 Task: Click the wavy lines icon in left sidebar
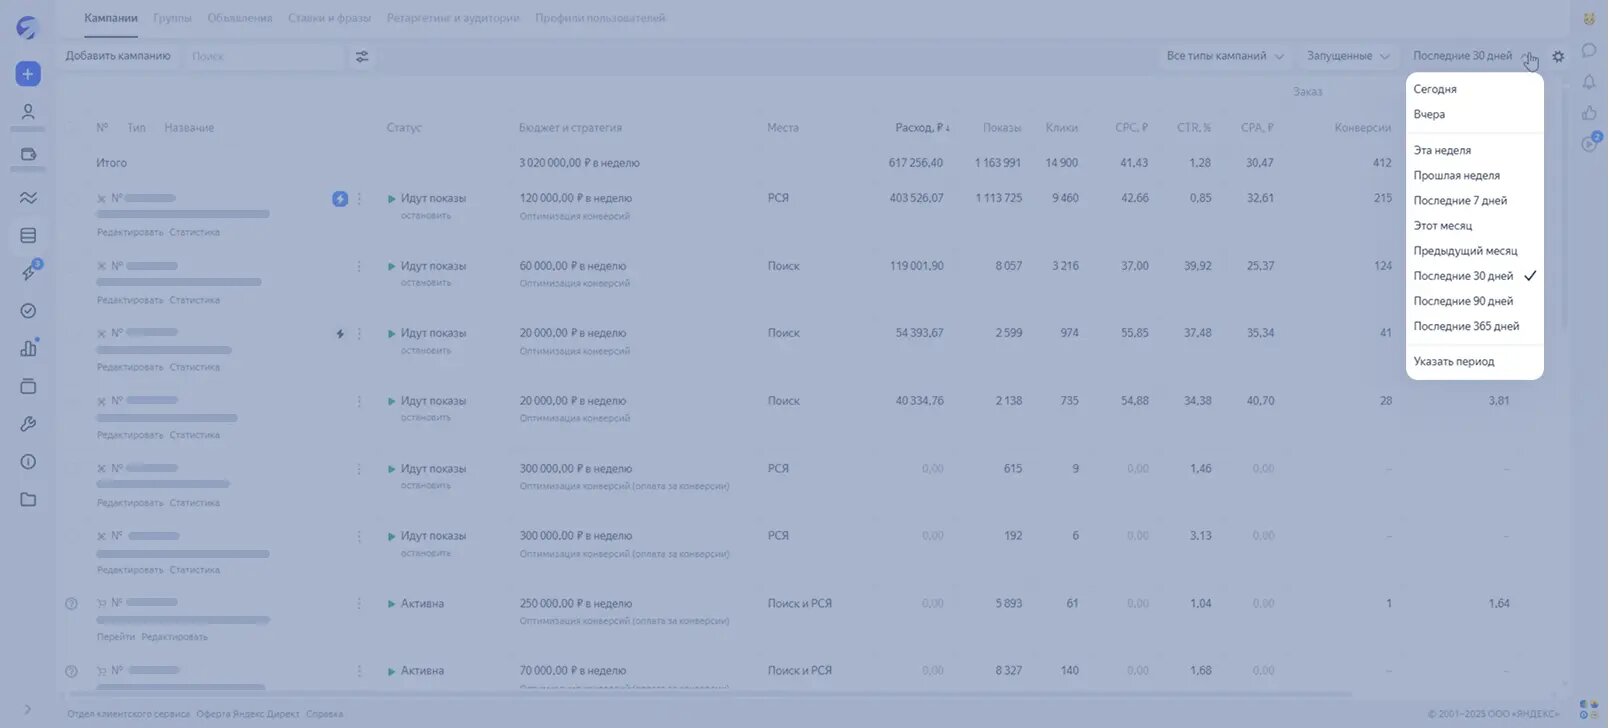pyautogui.click(x=28, y=198)
